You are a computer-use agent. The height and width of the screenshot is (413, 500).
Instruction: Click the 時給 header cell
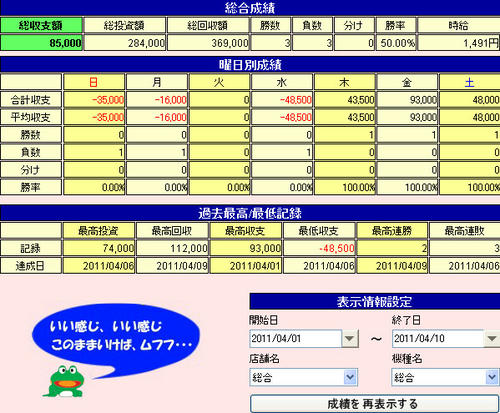tap(459, 25)
